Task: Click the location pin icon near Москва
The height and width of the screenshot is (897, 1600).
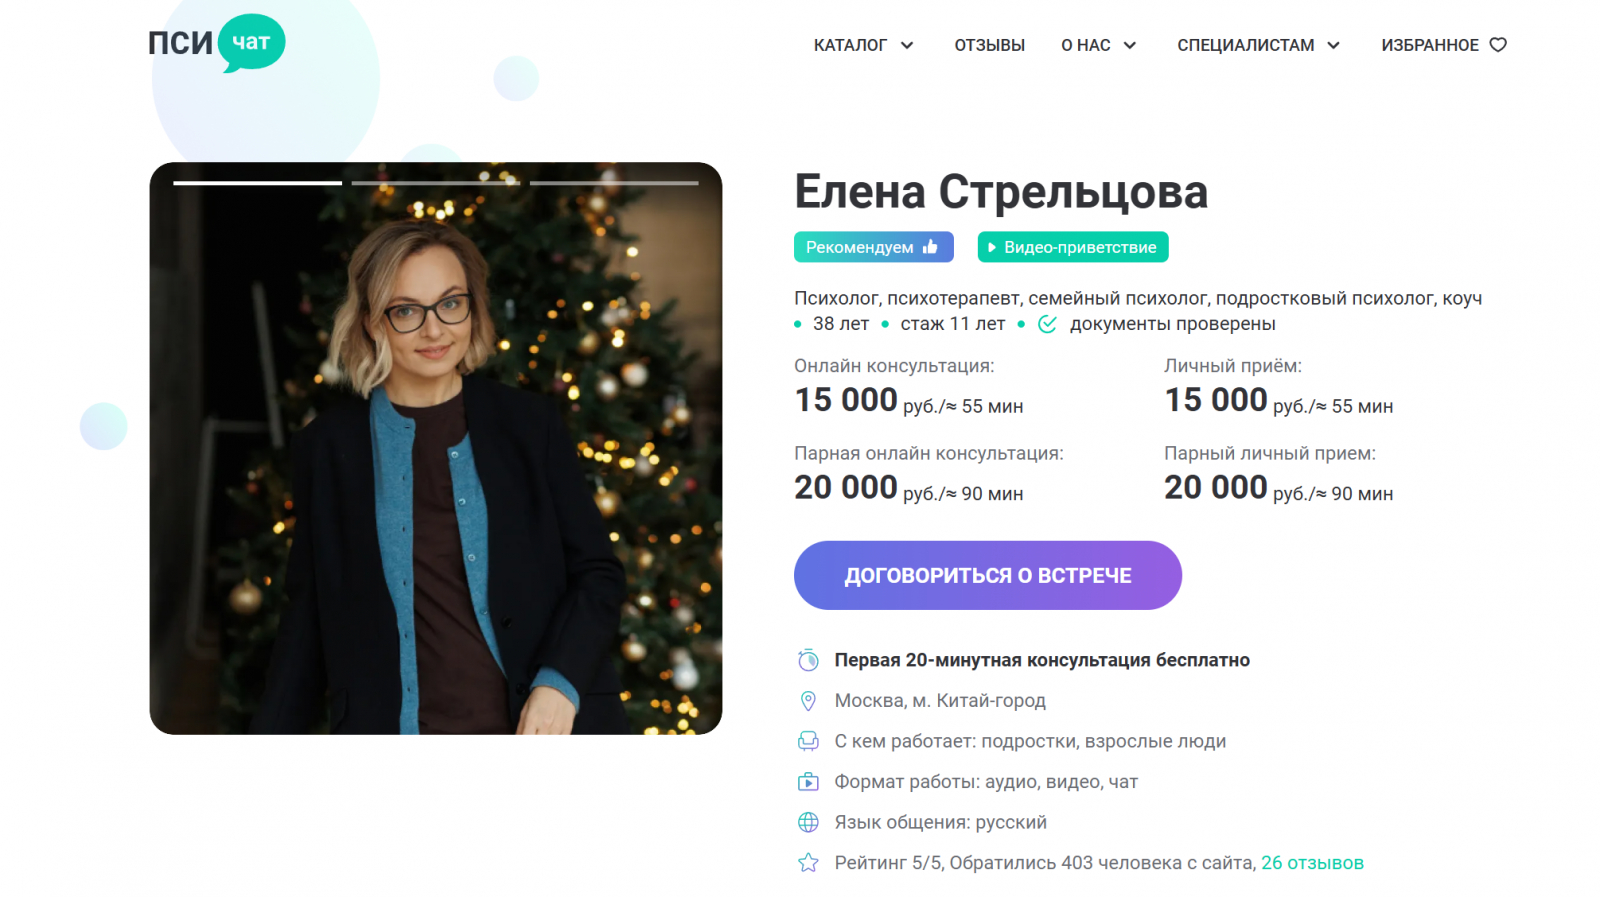Action: click(808, 701)
